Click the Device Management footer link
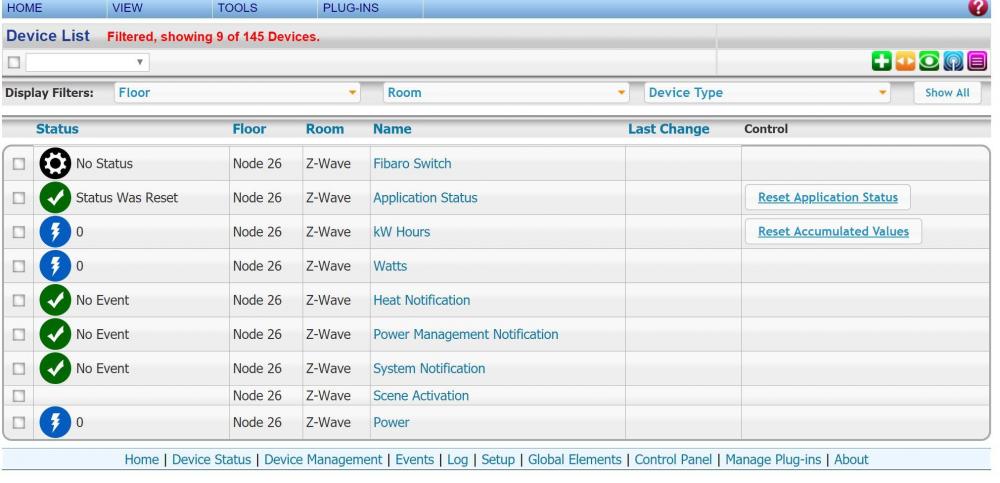 pos(325,460)
